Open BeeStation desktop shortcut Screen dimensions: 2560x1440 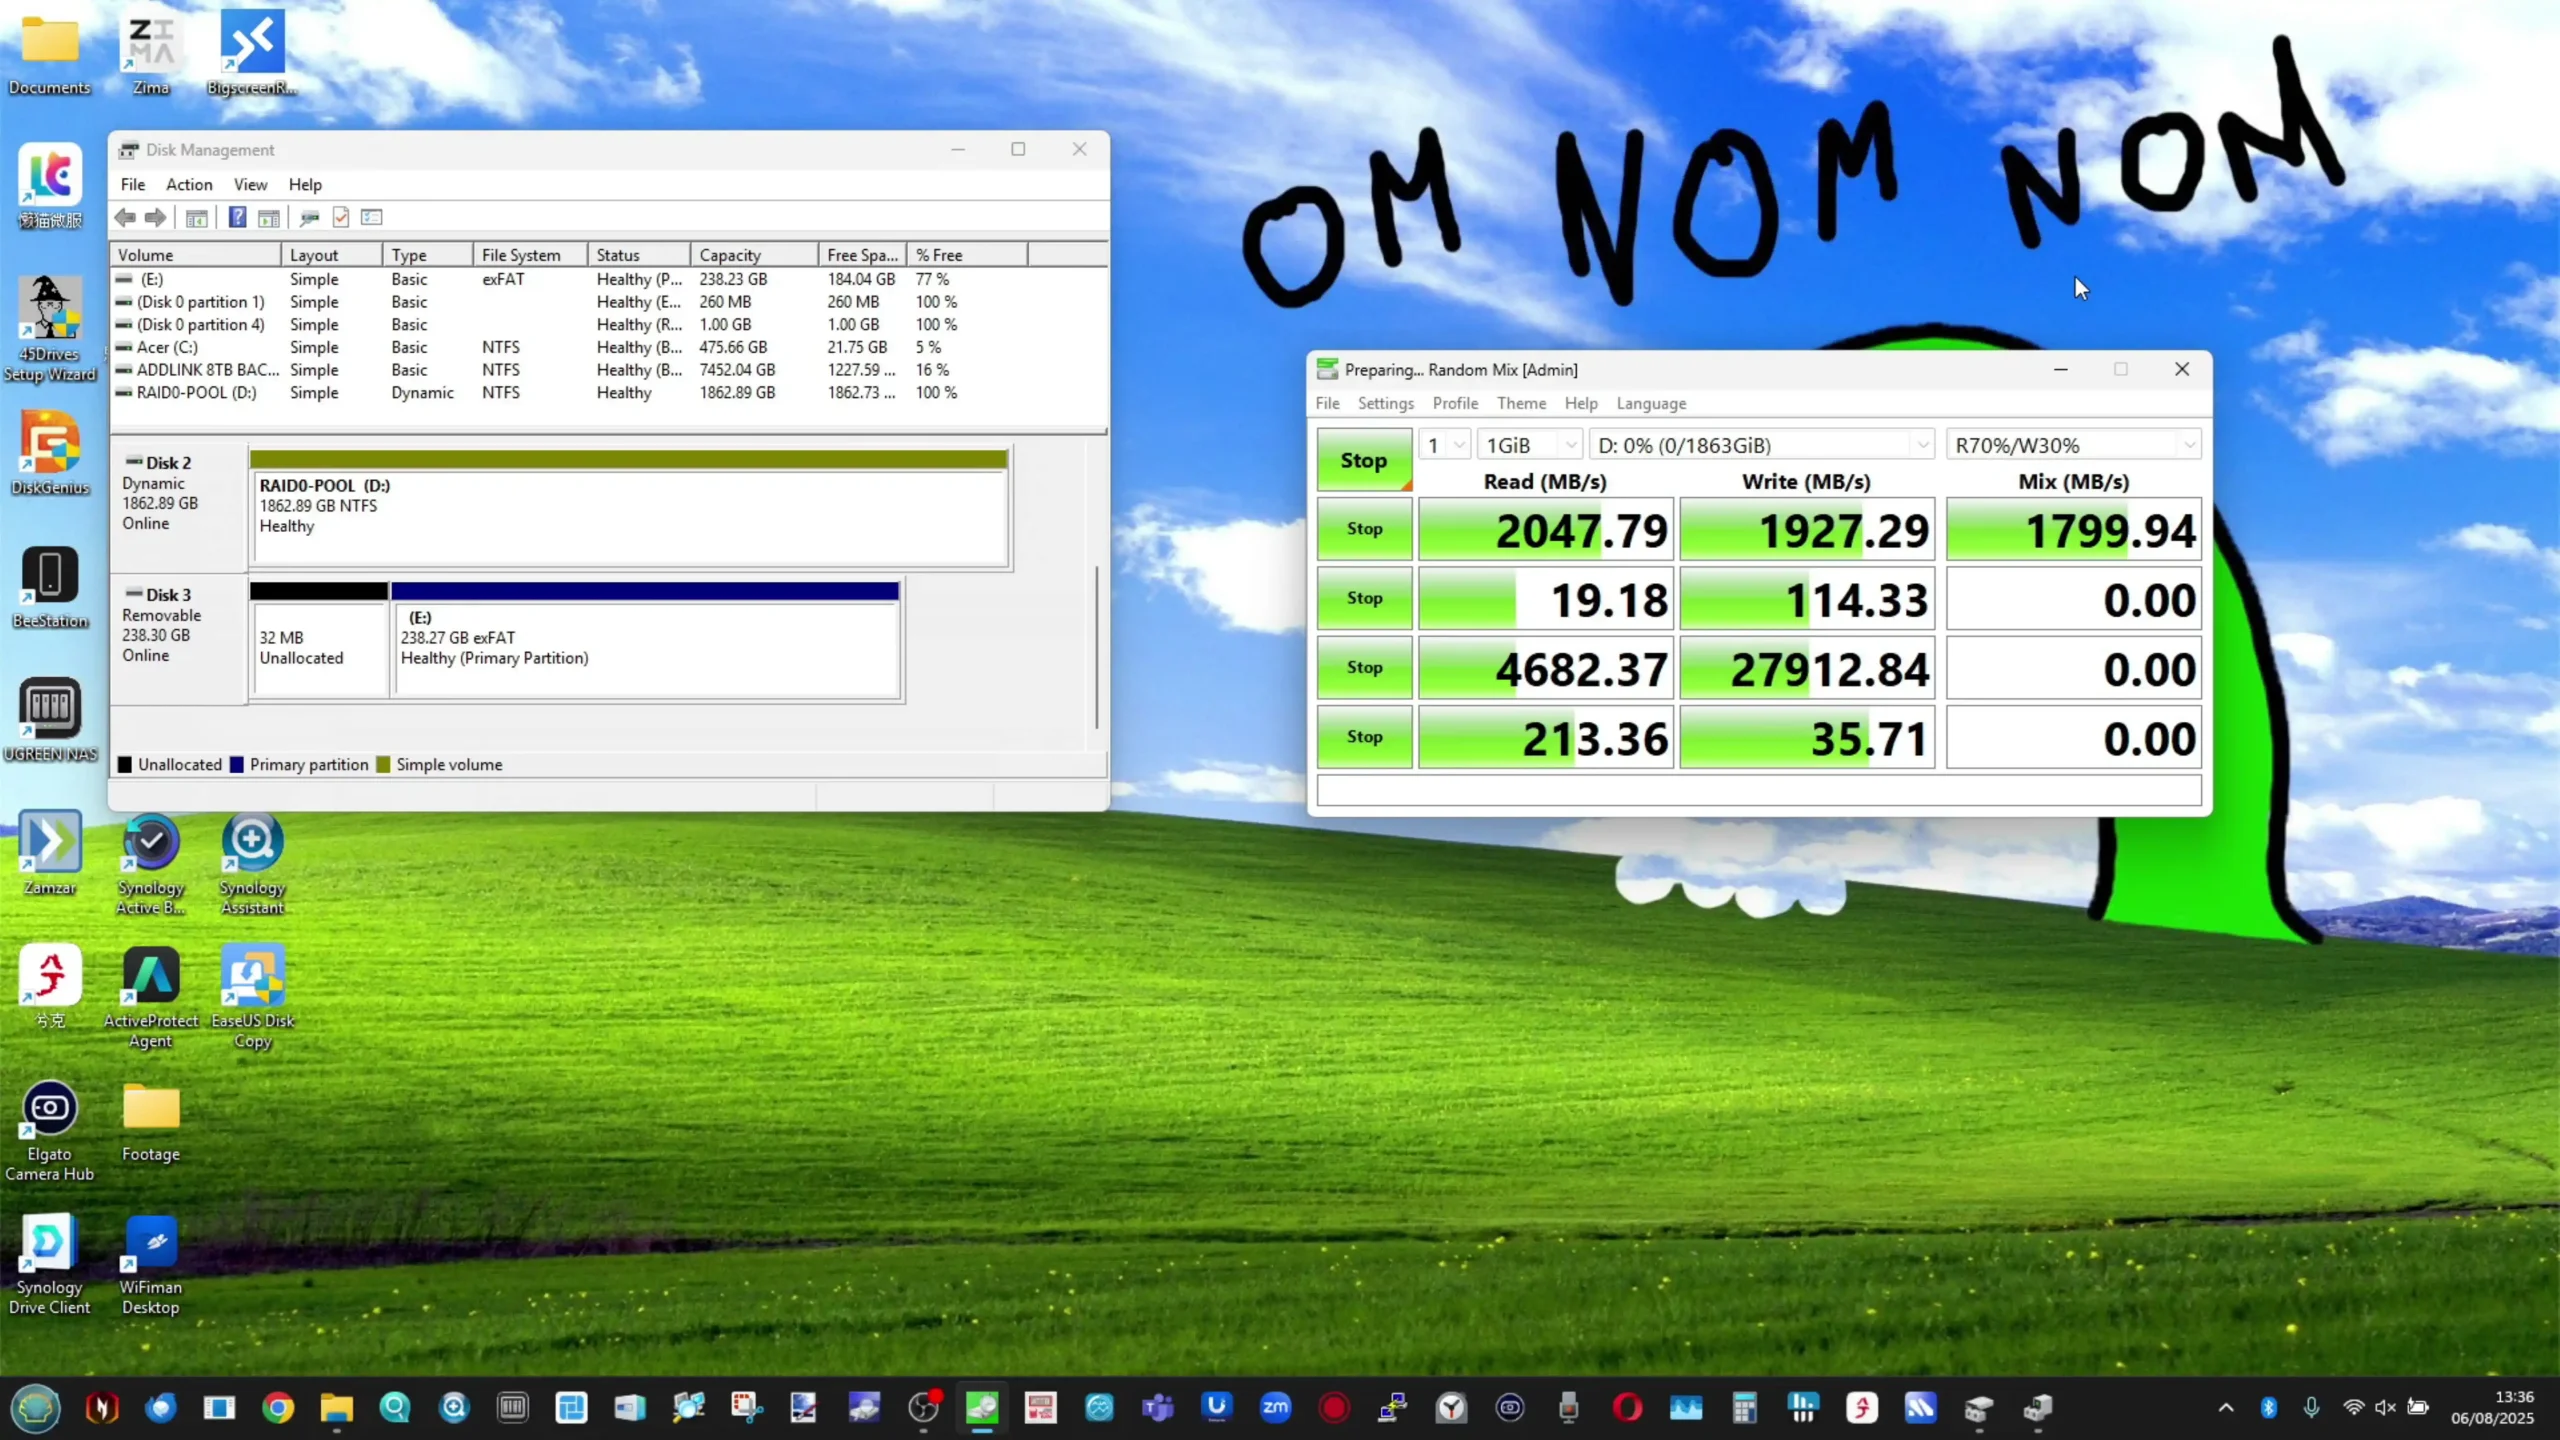click(50, 588)
